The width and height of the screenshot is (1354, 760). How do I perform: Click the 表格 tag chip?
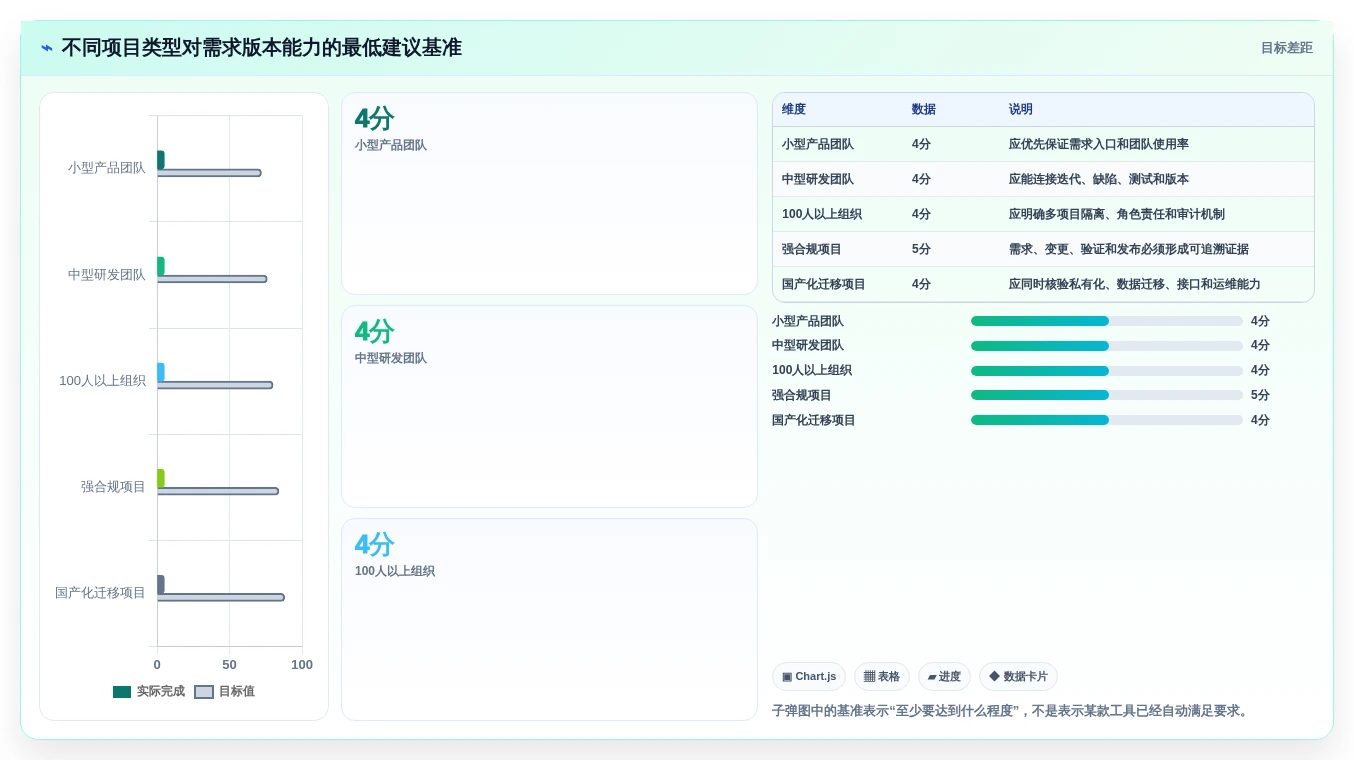pos(882,676)
